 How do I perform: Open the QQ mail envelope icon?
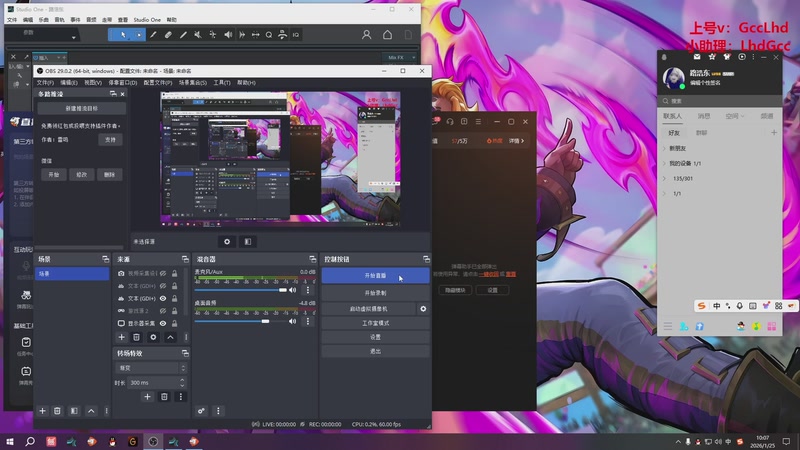(697, 57)
